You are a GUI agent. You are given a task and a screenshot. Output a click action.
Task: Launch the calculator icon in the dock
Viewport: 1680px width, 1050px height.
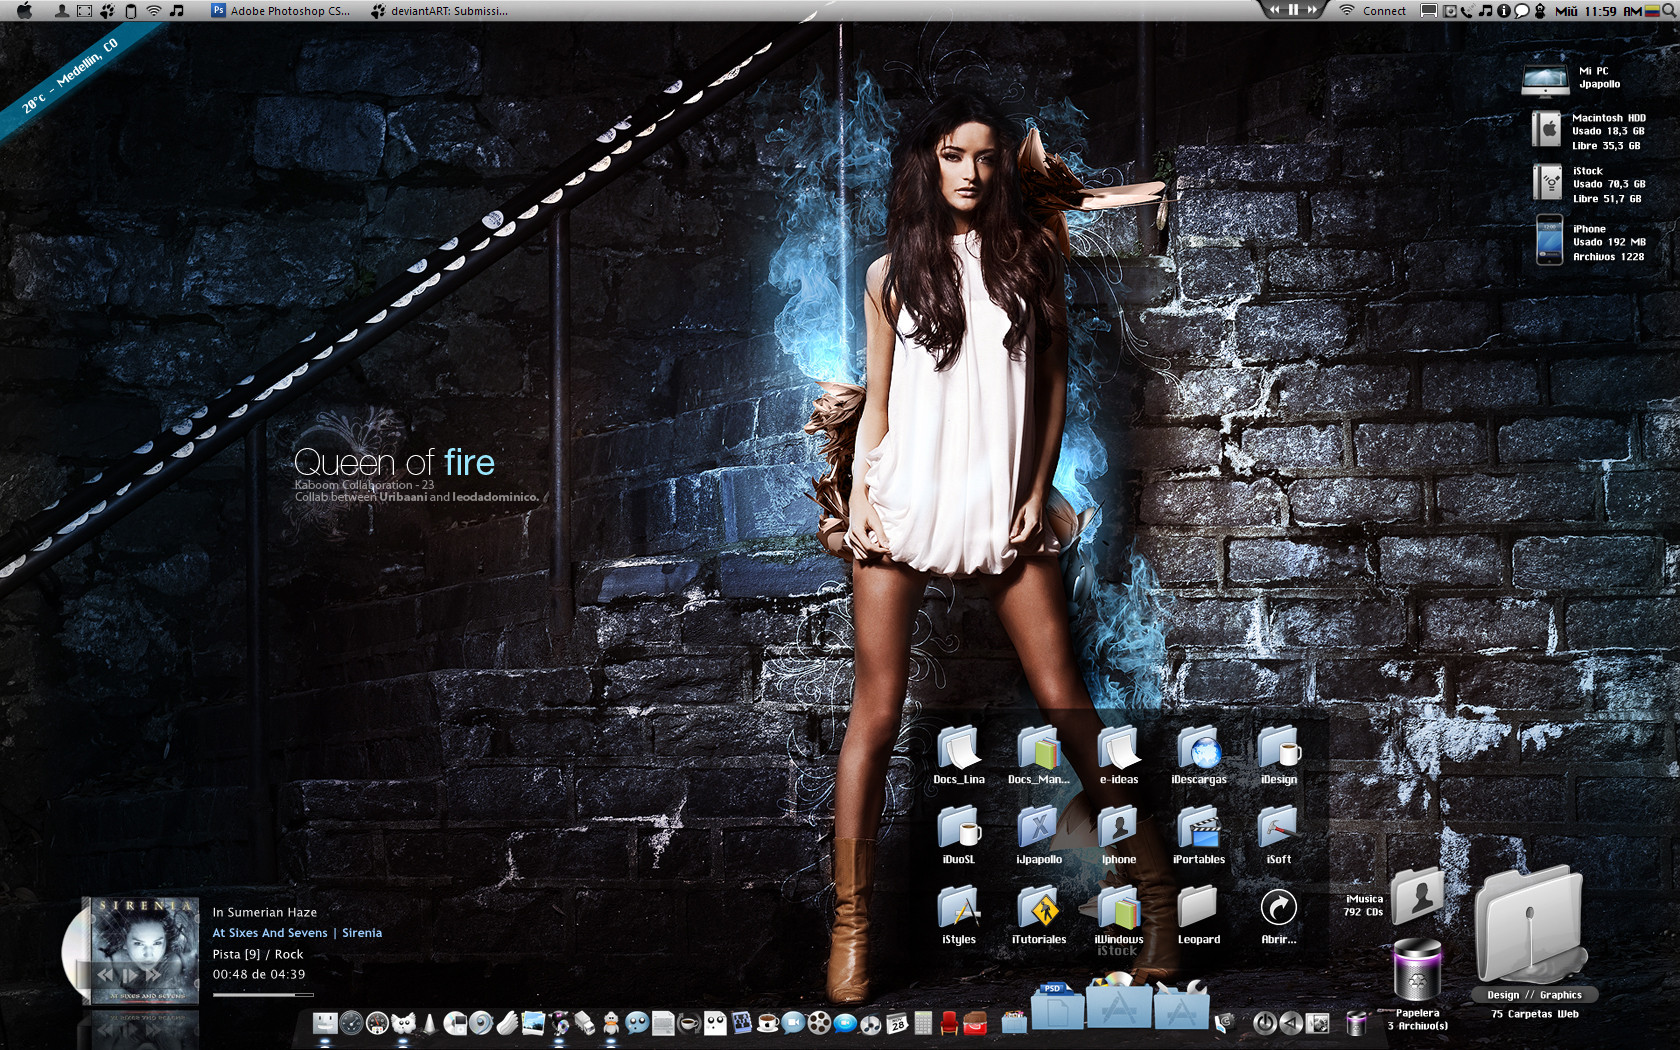click(x=923, y=1022)
